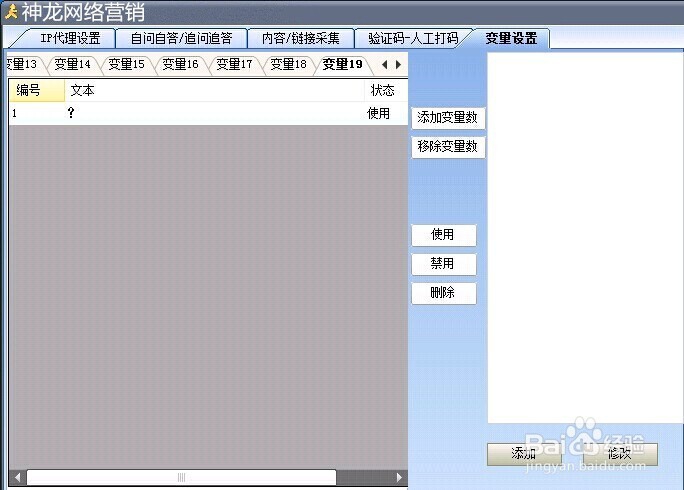The width and height of the screenshot is (684, 490).
Task: Select the 变量13 sub-tab
Action: click(24, 65)
